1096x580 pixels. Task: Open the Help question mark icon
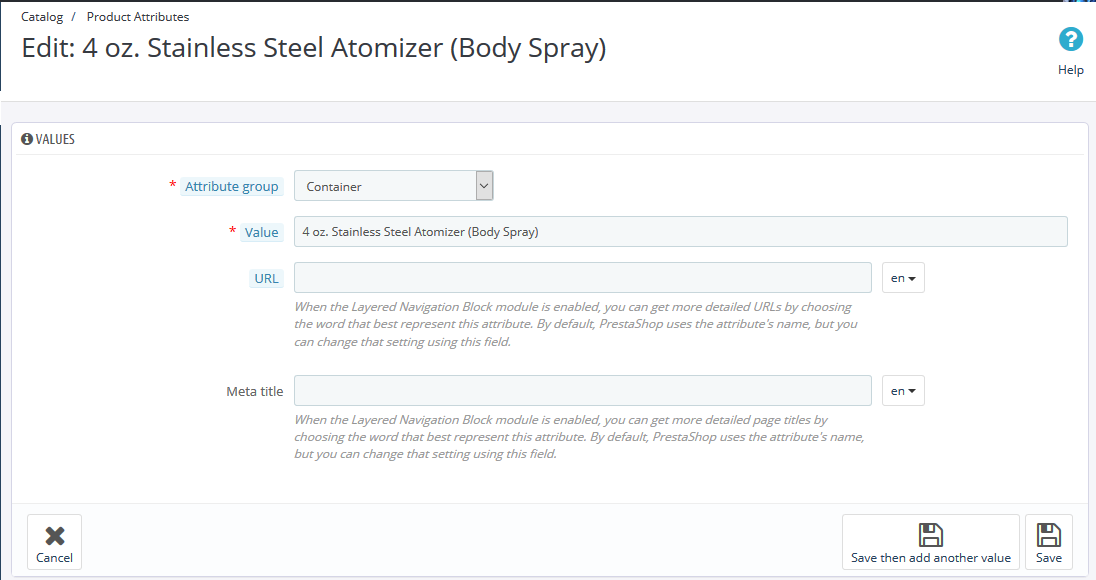(x=1071, y=40)
